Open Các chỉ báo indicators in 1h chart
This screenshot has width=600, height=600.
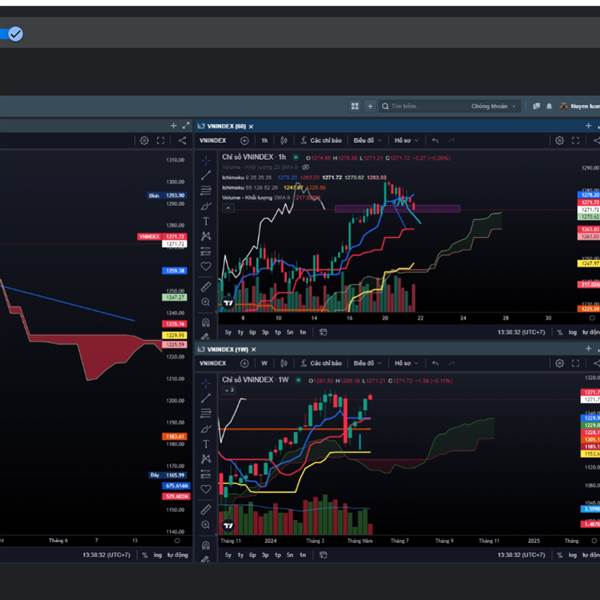pyautogui.click(x=321, y=140)
